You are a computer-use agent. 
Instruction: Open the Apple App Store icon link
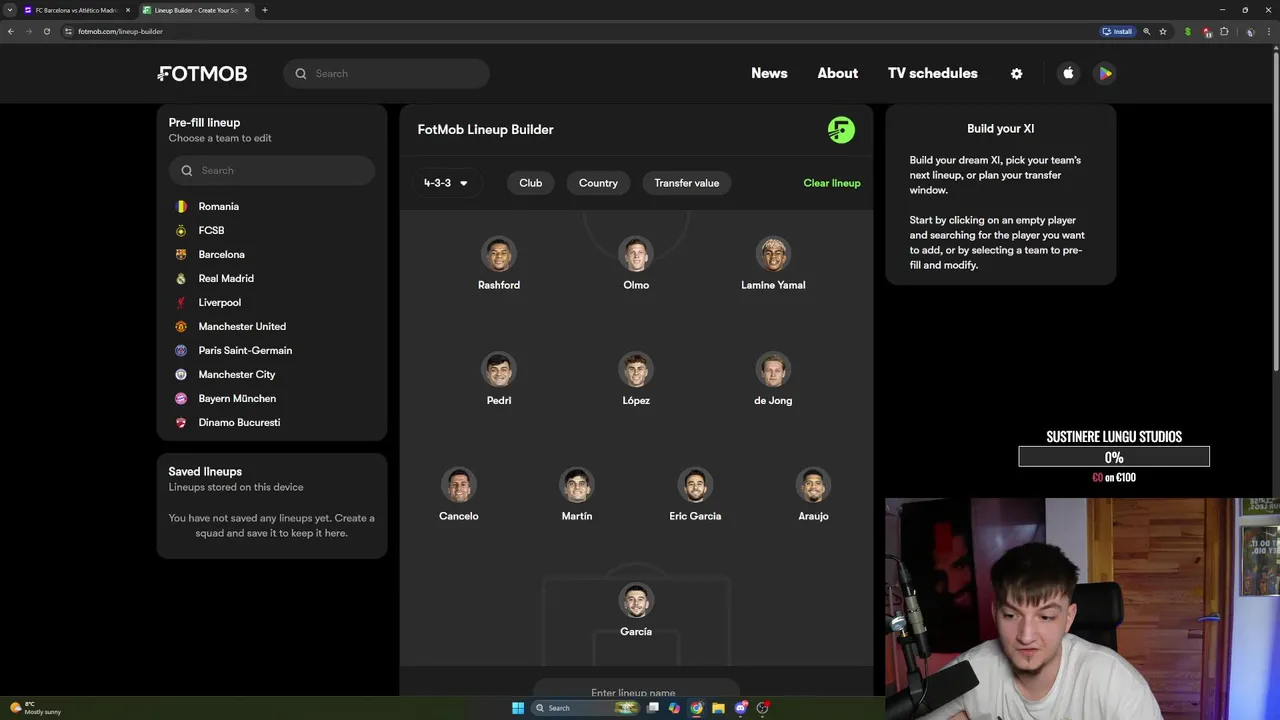[x=1068, y=73]
